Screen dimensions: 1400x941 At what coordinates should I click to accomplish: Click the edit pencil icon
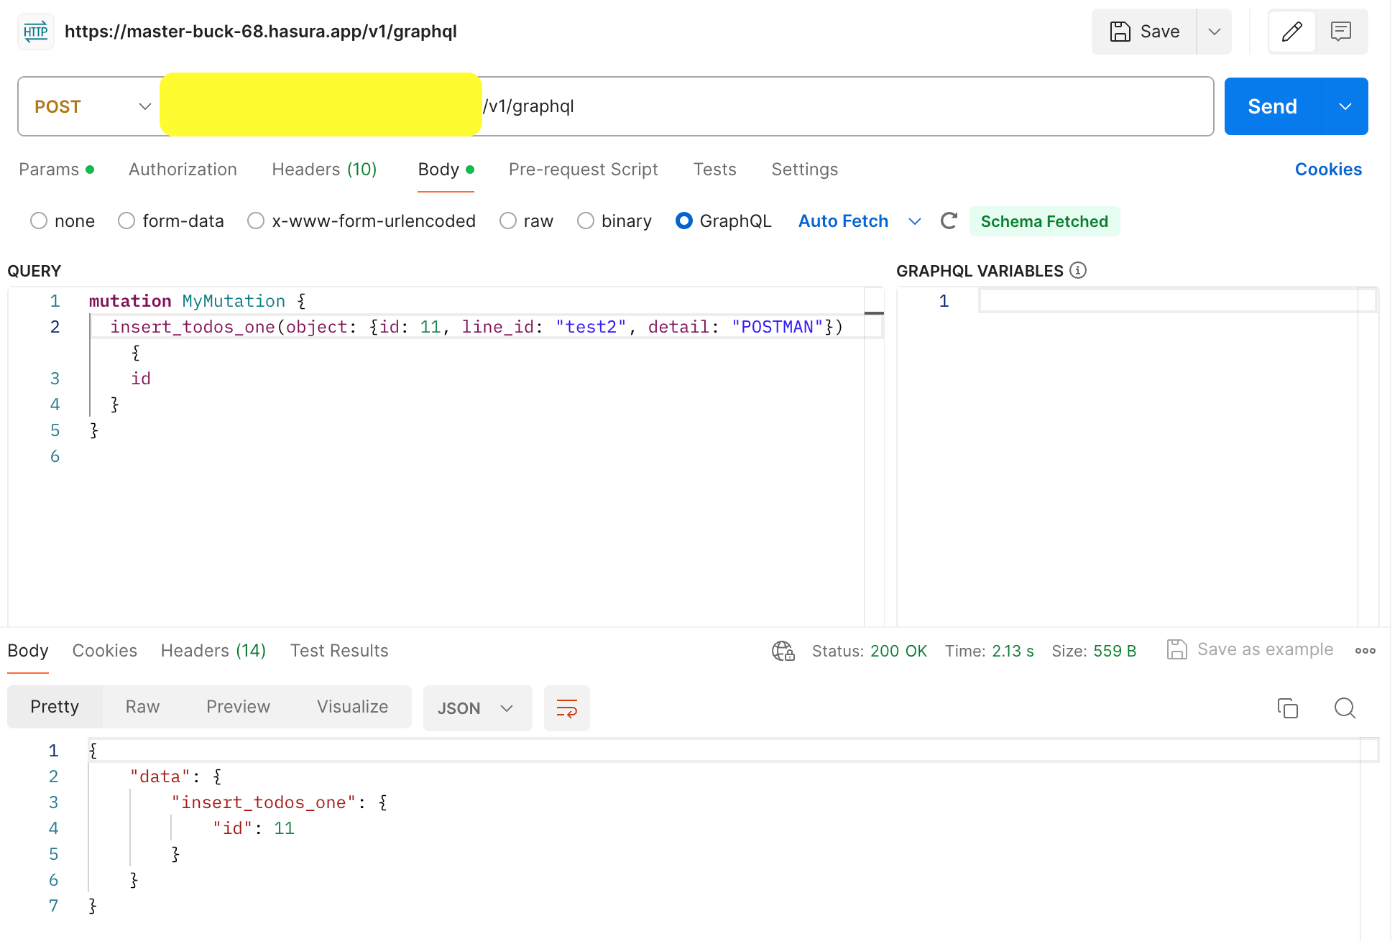1291,32
